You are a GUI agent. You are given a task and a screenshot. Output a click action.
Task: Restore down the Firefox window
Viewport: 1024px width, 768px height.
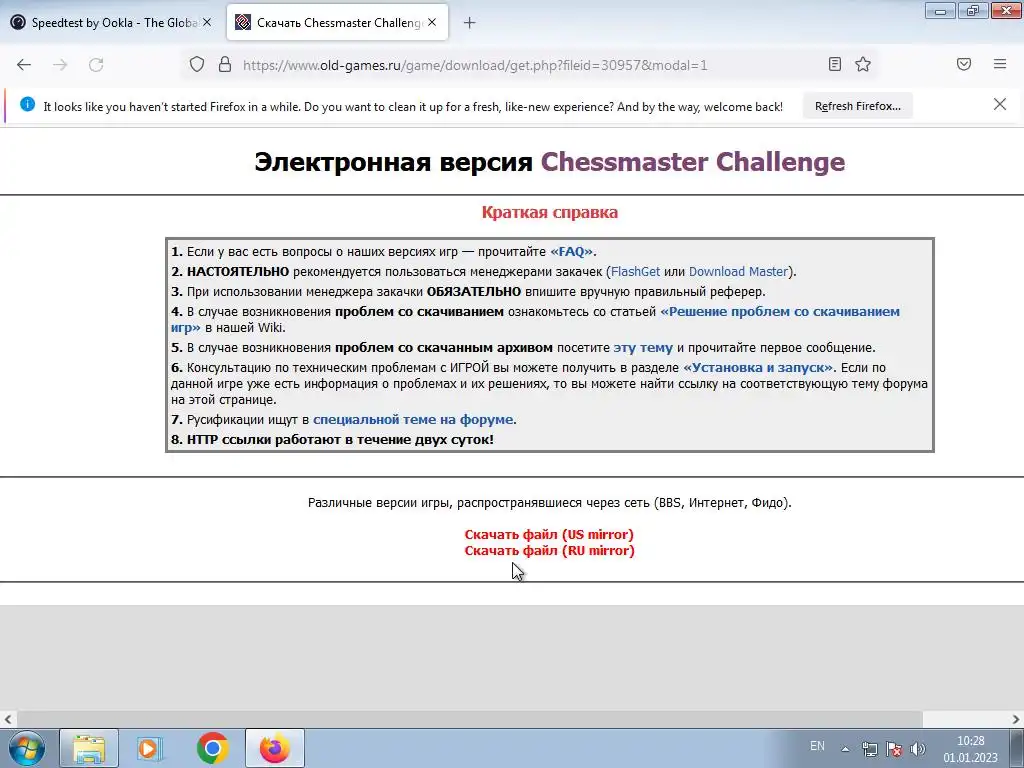click(973, 10)
